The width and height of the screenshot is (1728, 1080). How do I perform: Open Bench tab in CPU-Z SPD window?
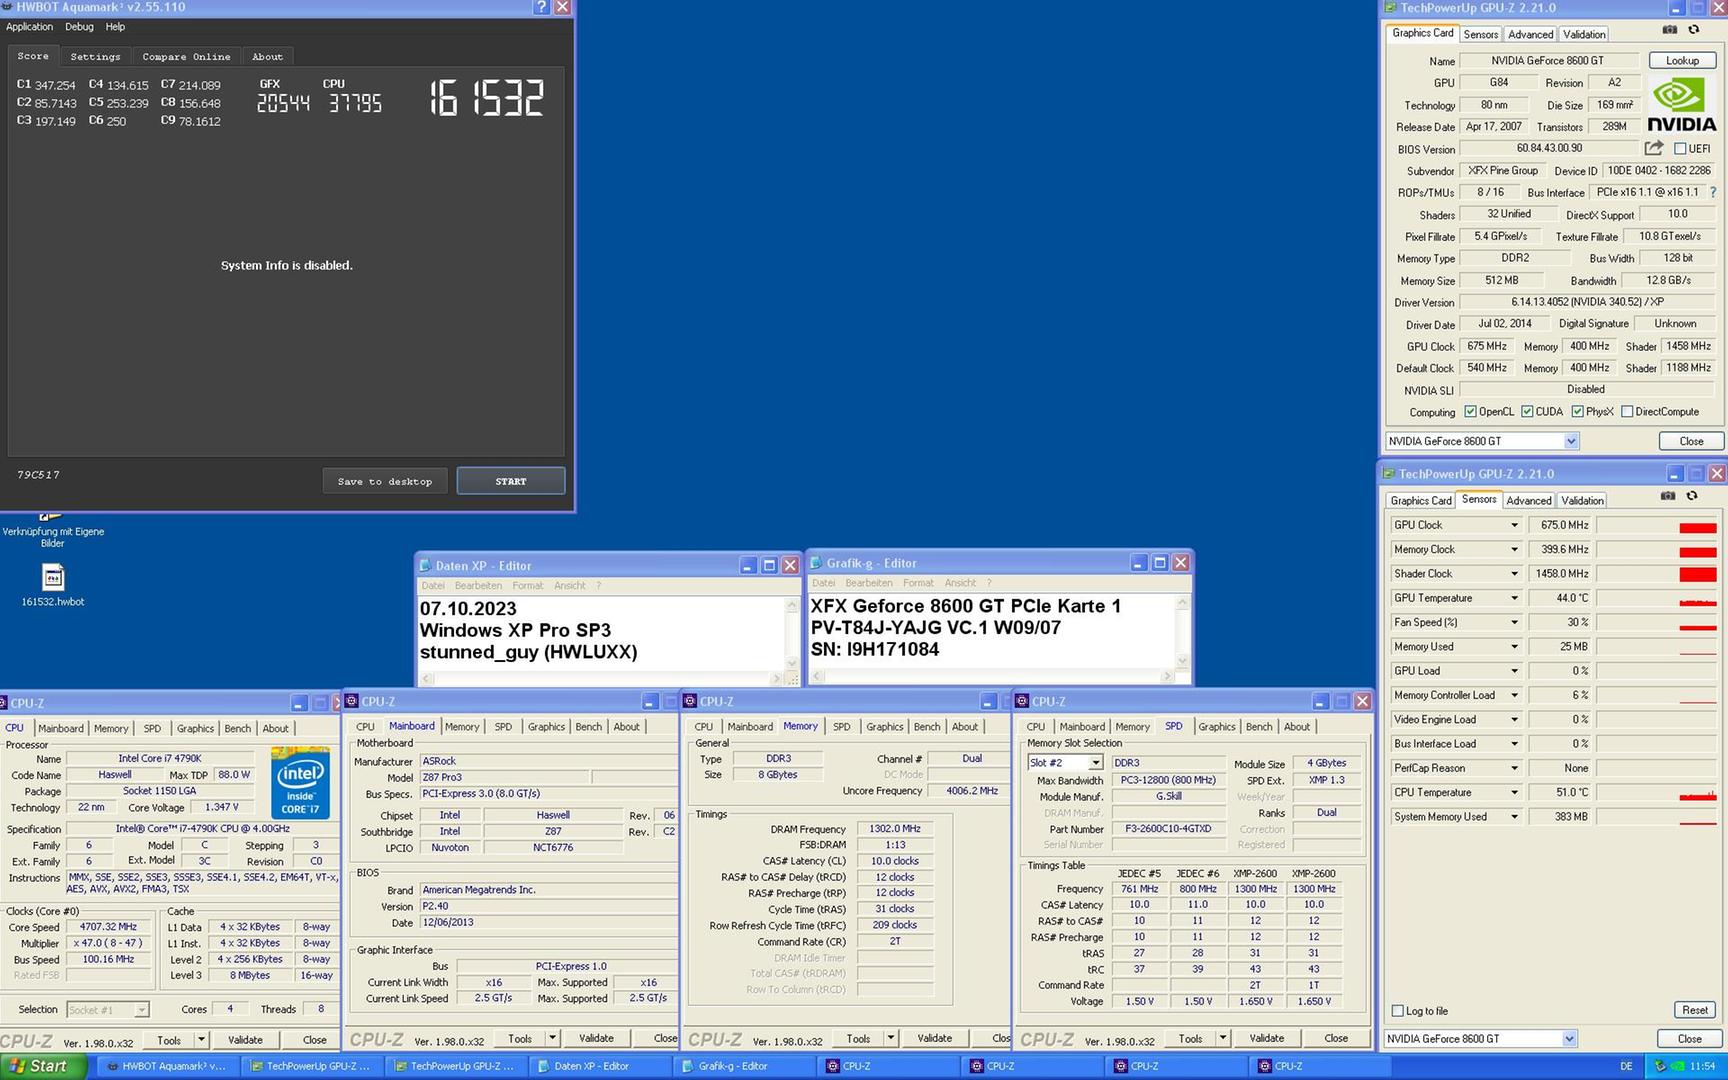1259,727
